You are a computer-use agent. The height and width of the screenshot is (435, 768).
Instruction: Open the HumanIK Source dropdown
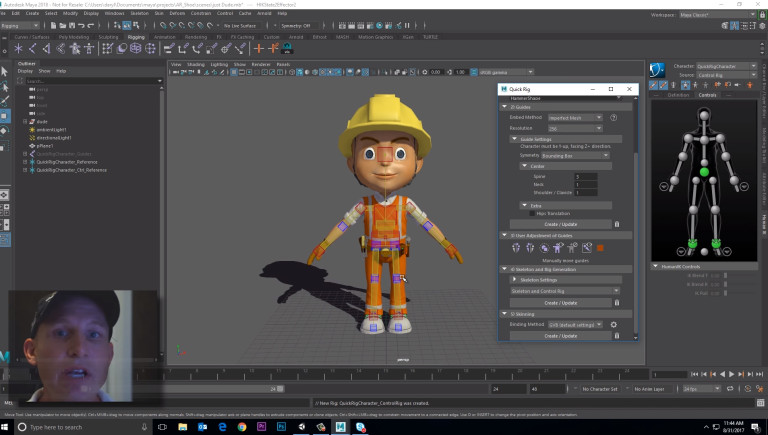pyautogui.click(x=726, y=75)
